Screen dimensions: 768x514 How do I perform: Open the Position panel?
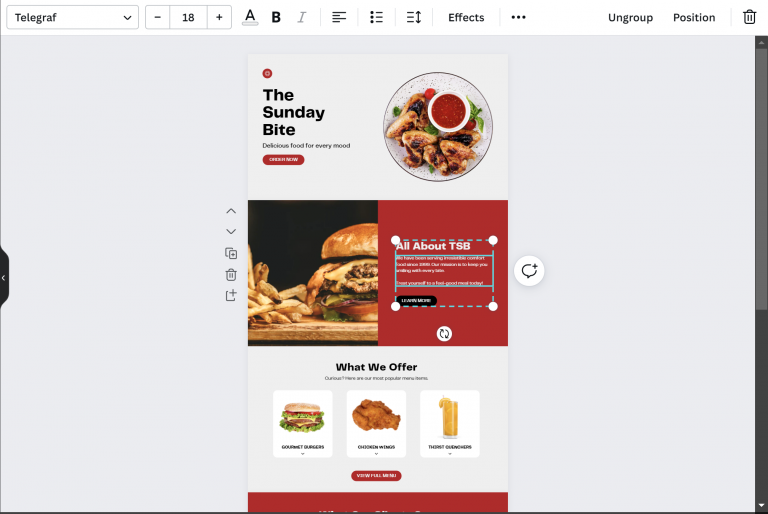tap(694, 18)
